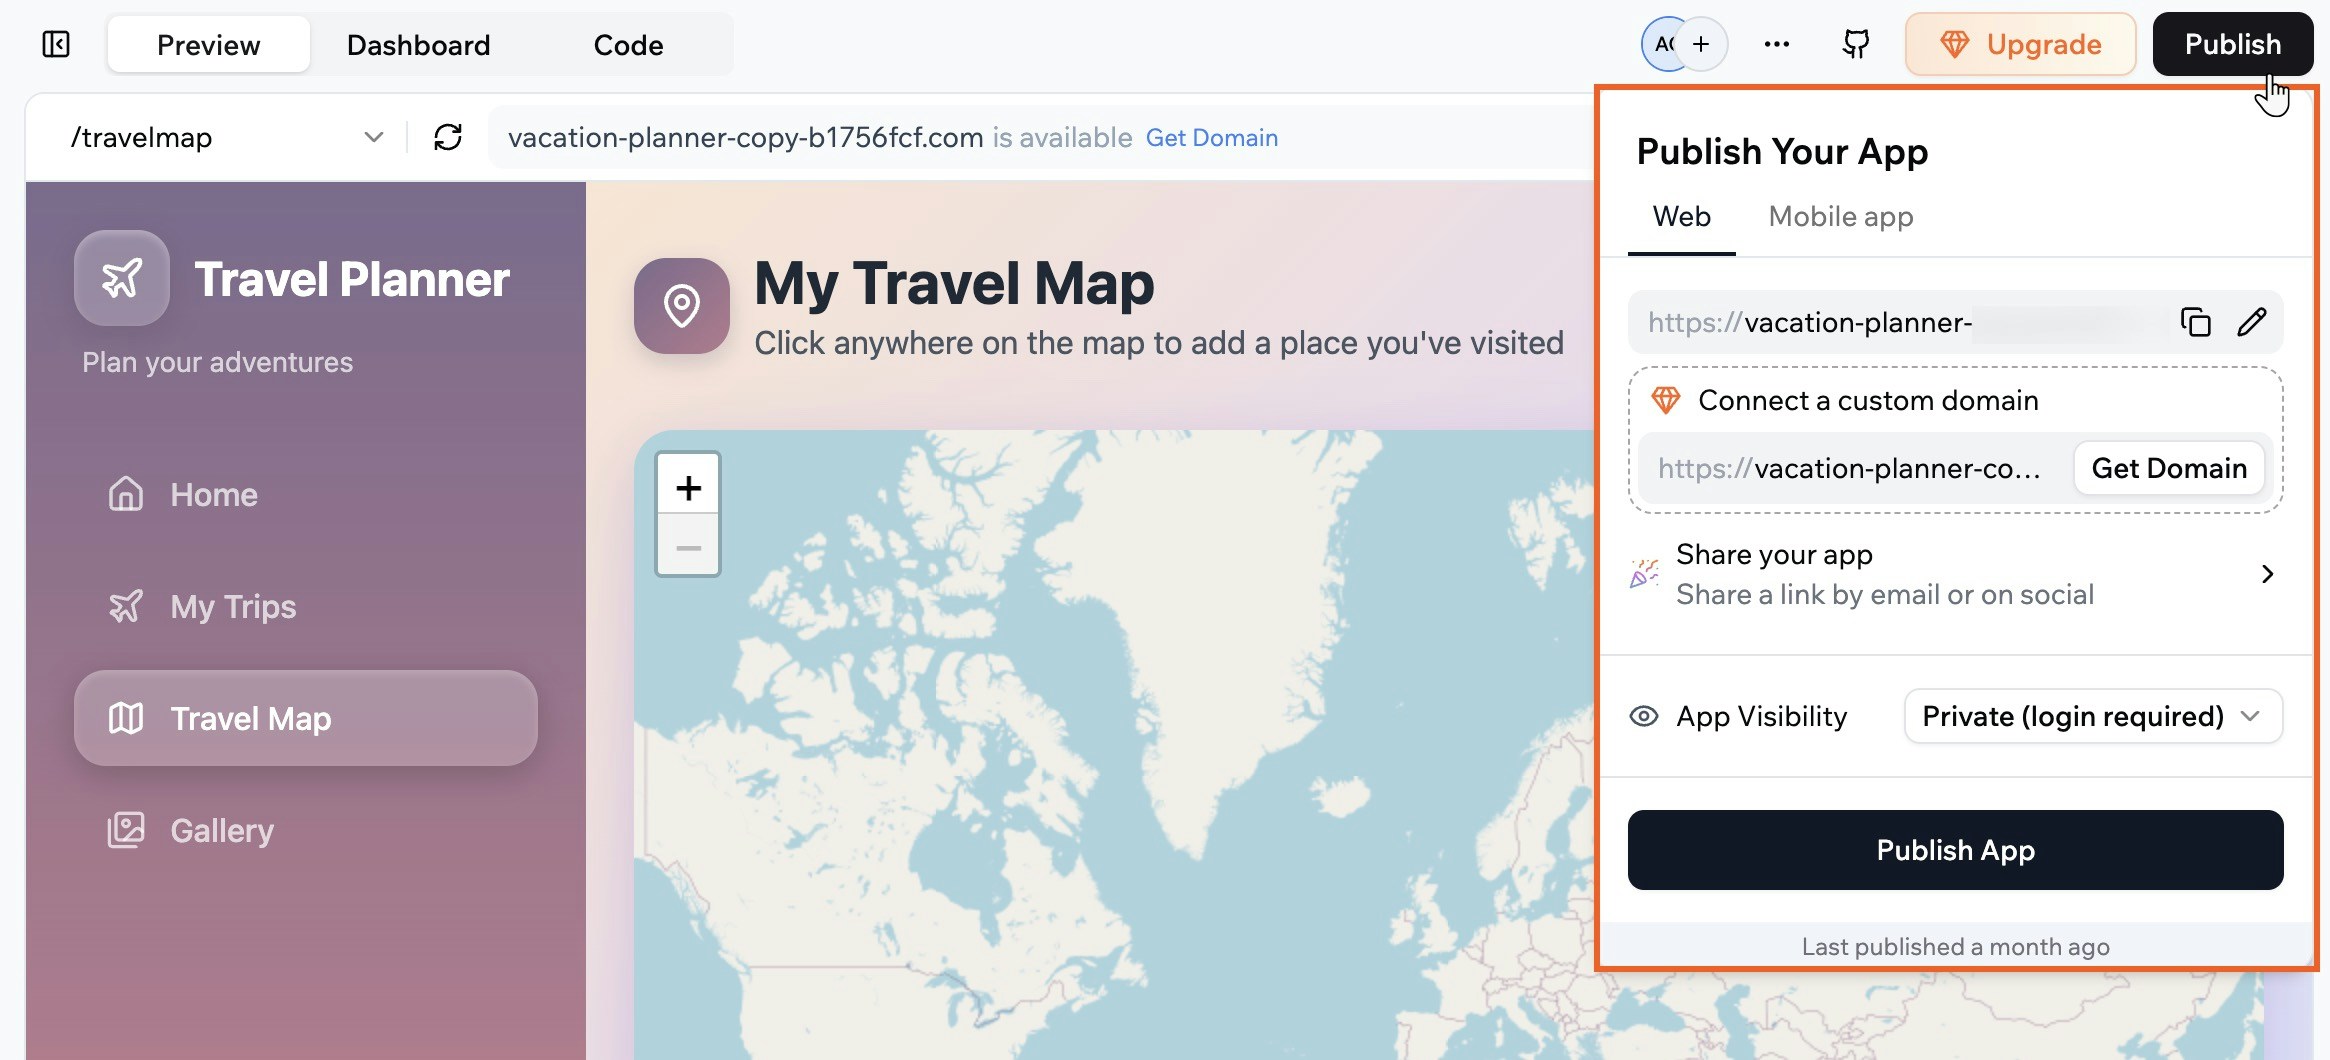Viewport: 2330px width, 1060px height.
Task: Click the Get Domain link
Action: tap(1212, 137)
